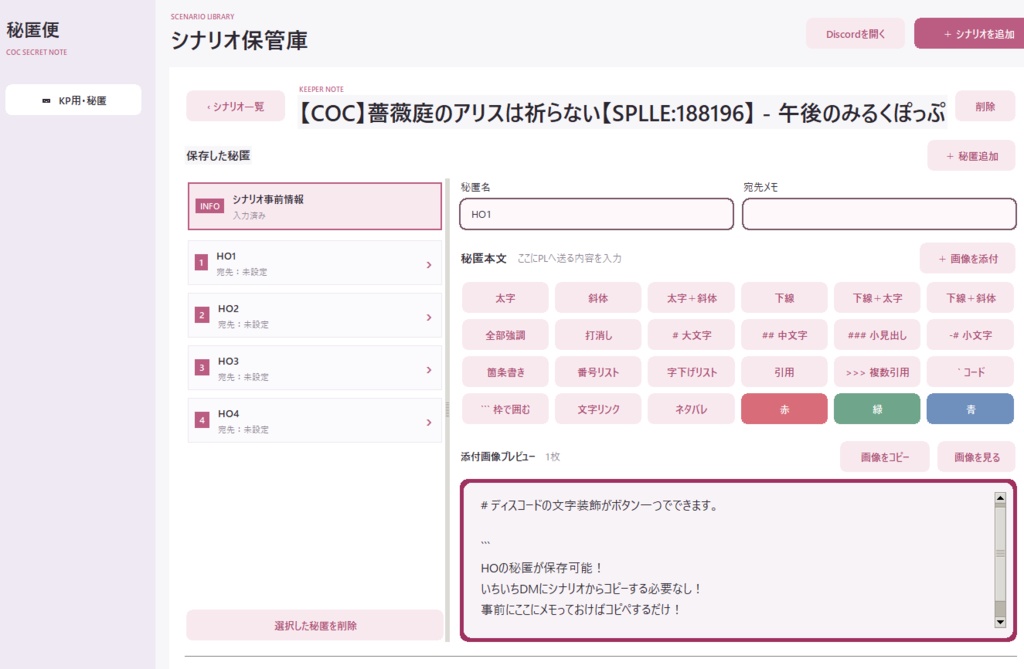Open the HO3 secret entry
Screen dimensions: 1024x669
(315, 368)
